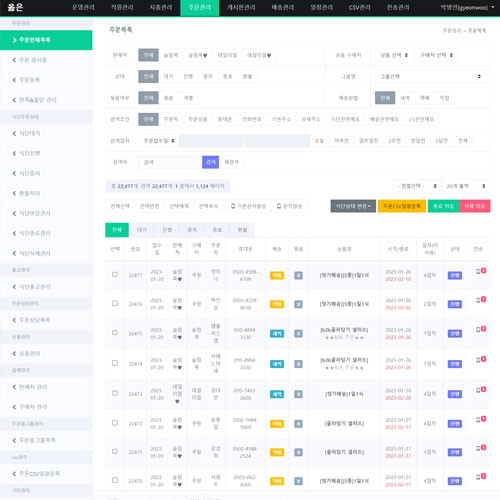Open the 상품 선택 dropdown
The width and height of the screenshot is (500, 500).
(394, 55)
